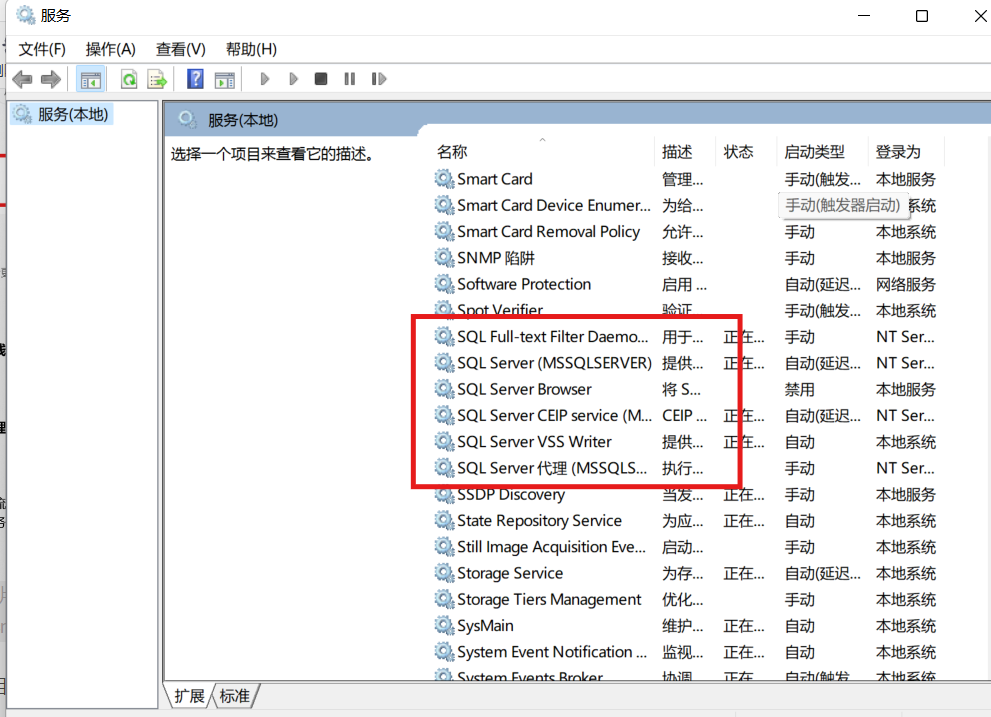Click the gear icon in 服务(本地) header
991x717 pixels.
pos(187,120)
